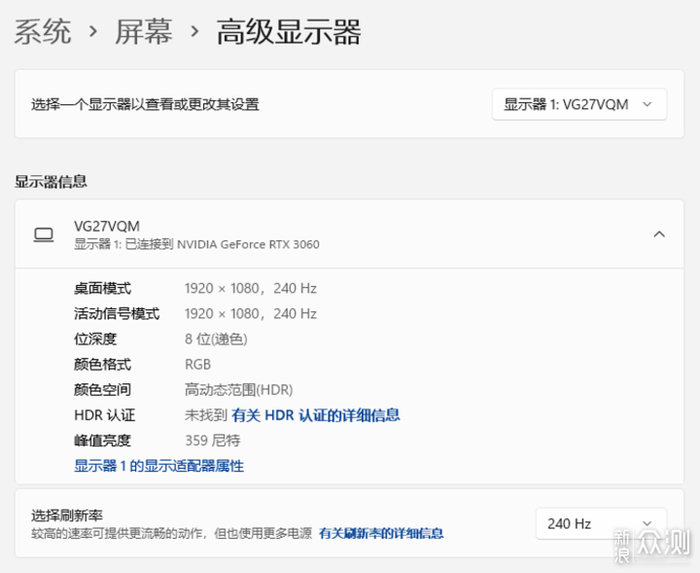
Task: Click the 选择一个显示器以查看或更改其设置 label
Action: pyautogui.click(x=145, y=104)
